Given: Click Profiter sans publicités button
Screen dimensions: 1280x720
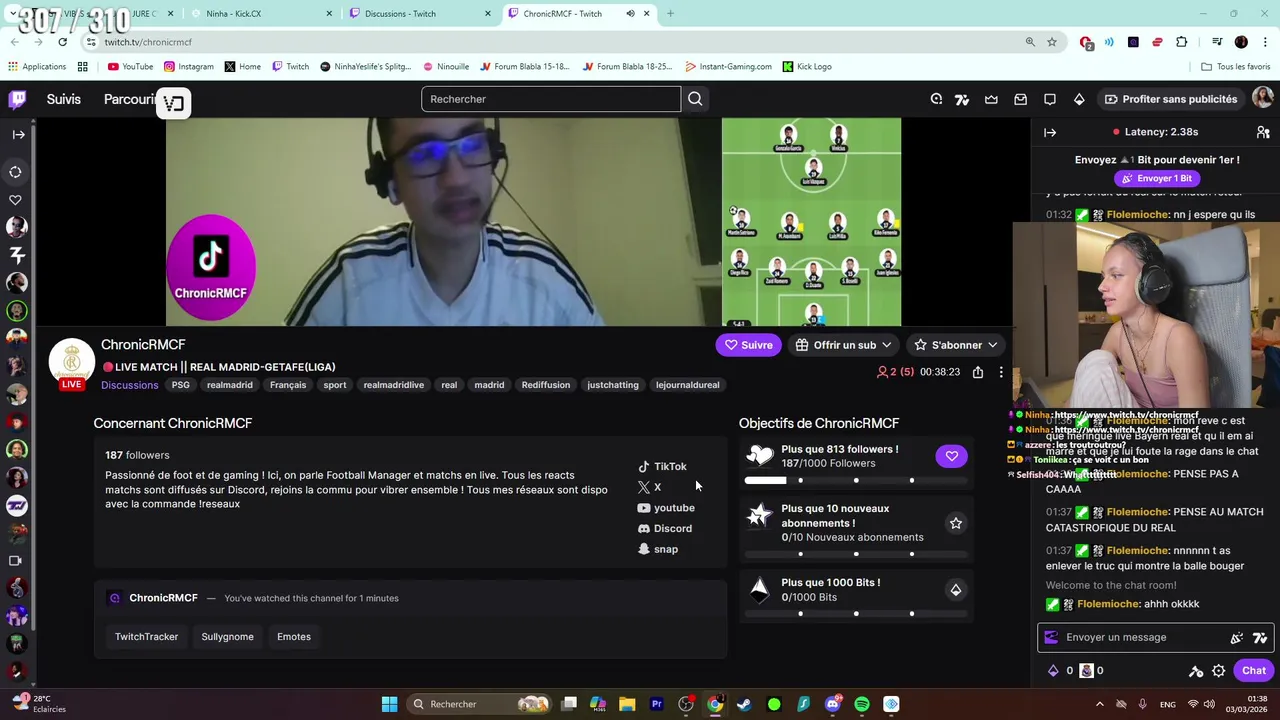Looking at the screenshot, I should point(1171,99).
